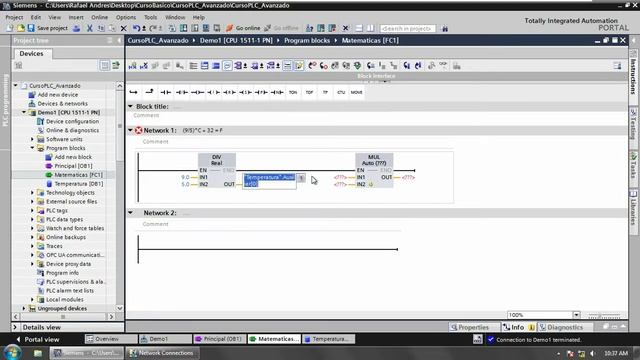This screenshot has width=640, height=360.
Task: Collapse Network 1 with the triangle
Action: tap(131, 130)
